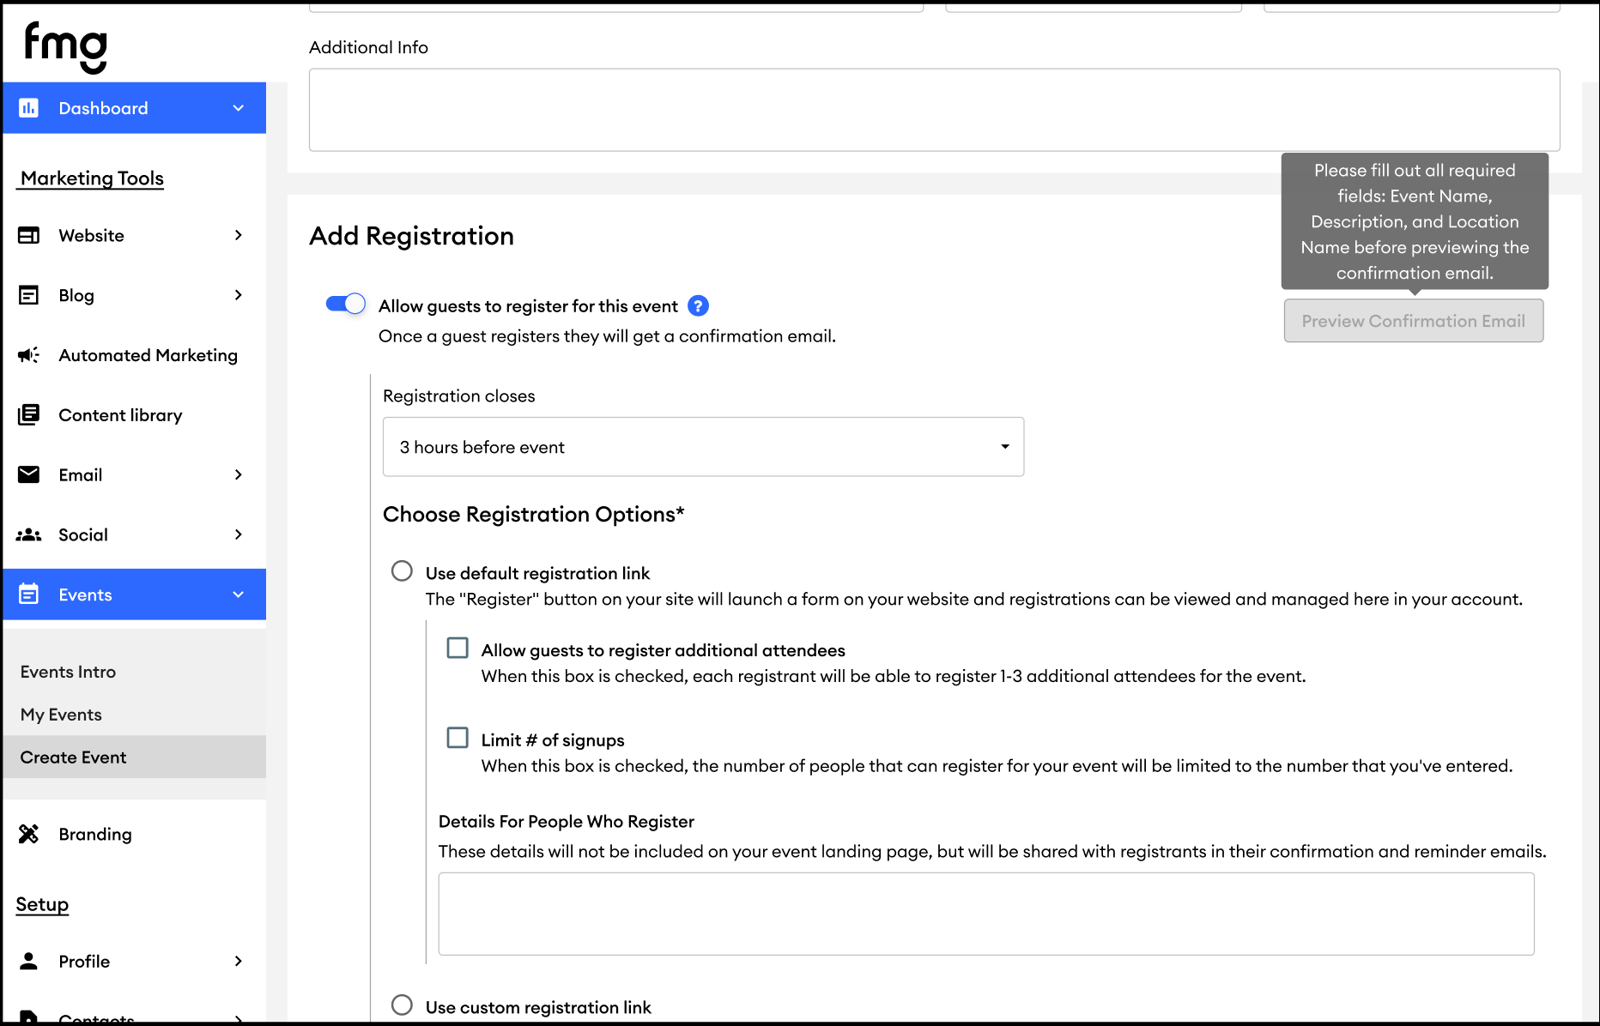This screenshot has height=1026, width=1600.
Task: Open the blue question mark help icon
Action: [698, 306]
